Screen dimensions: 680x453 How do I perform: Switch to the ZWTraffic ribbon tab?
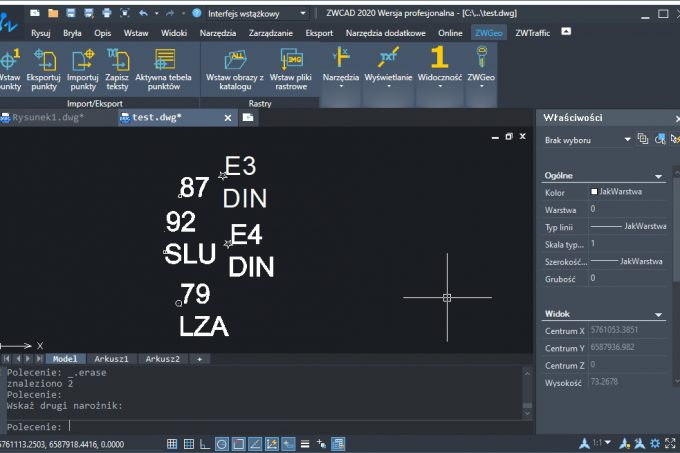(x=533, y=33)
